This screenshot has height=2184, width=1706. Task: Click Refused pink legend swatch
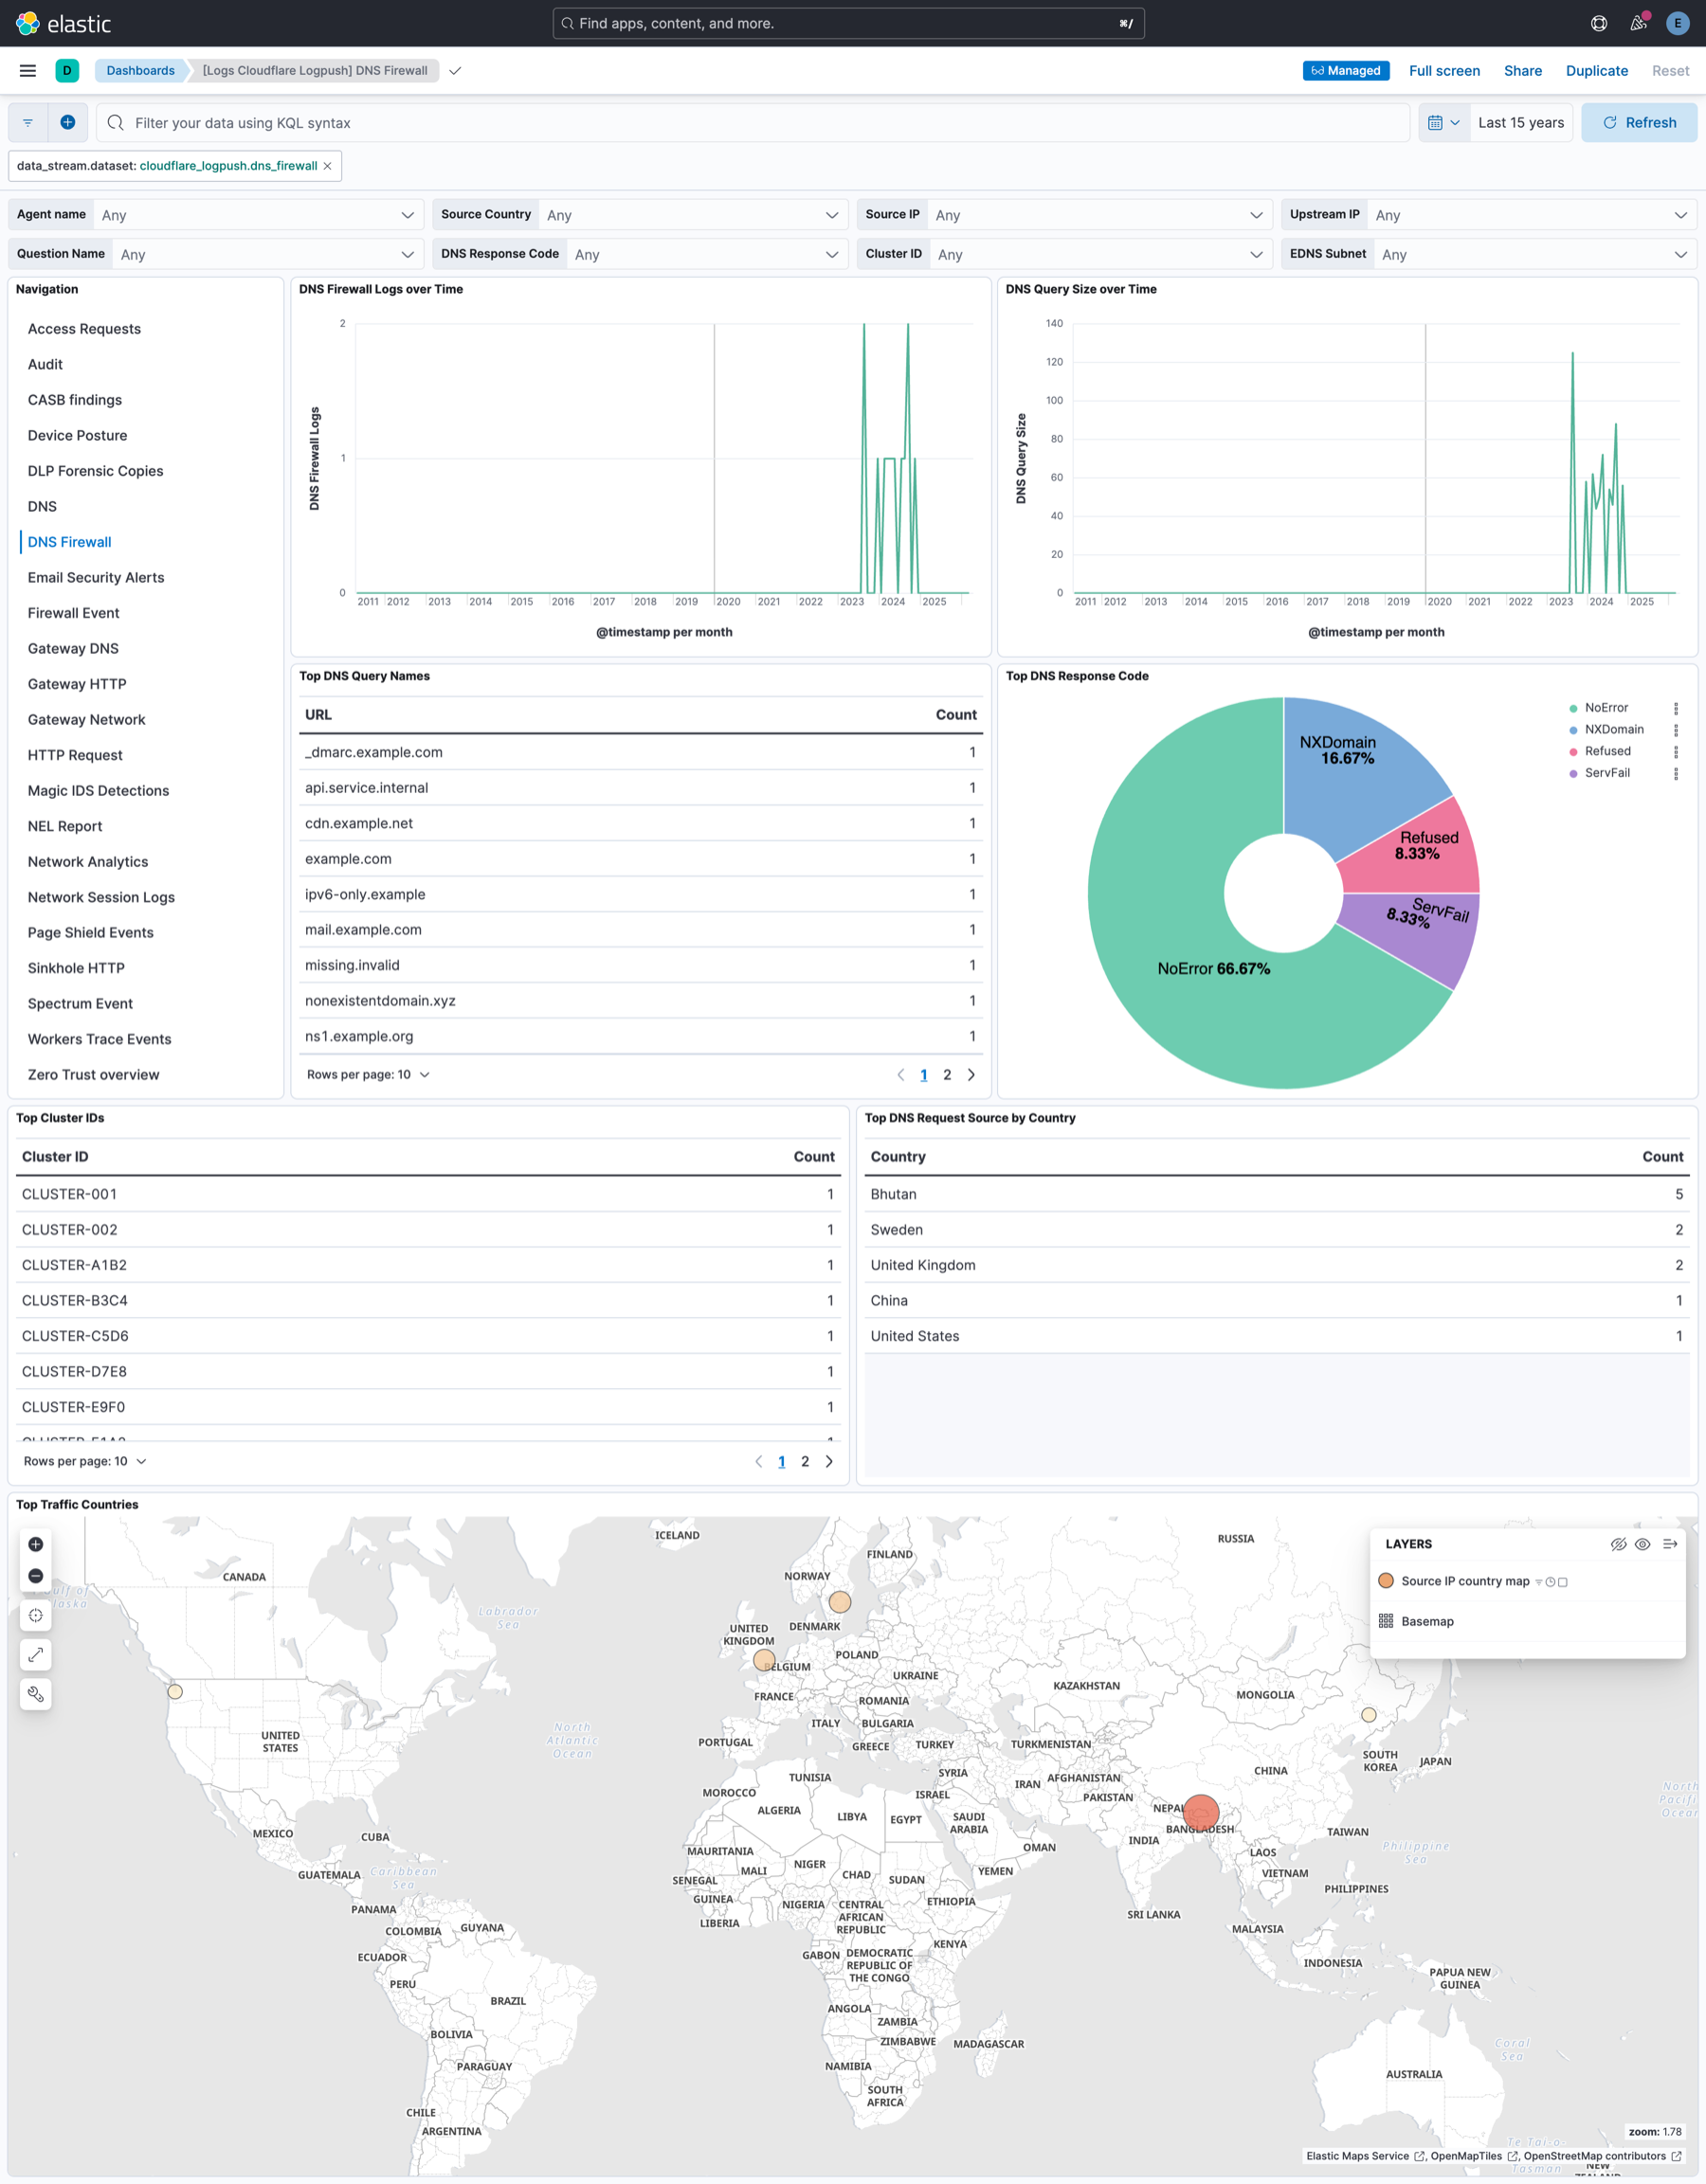pyautogui.click(x=1573, y=752)
